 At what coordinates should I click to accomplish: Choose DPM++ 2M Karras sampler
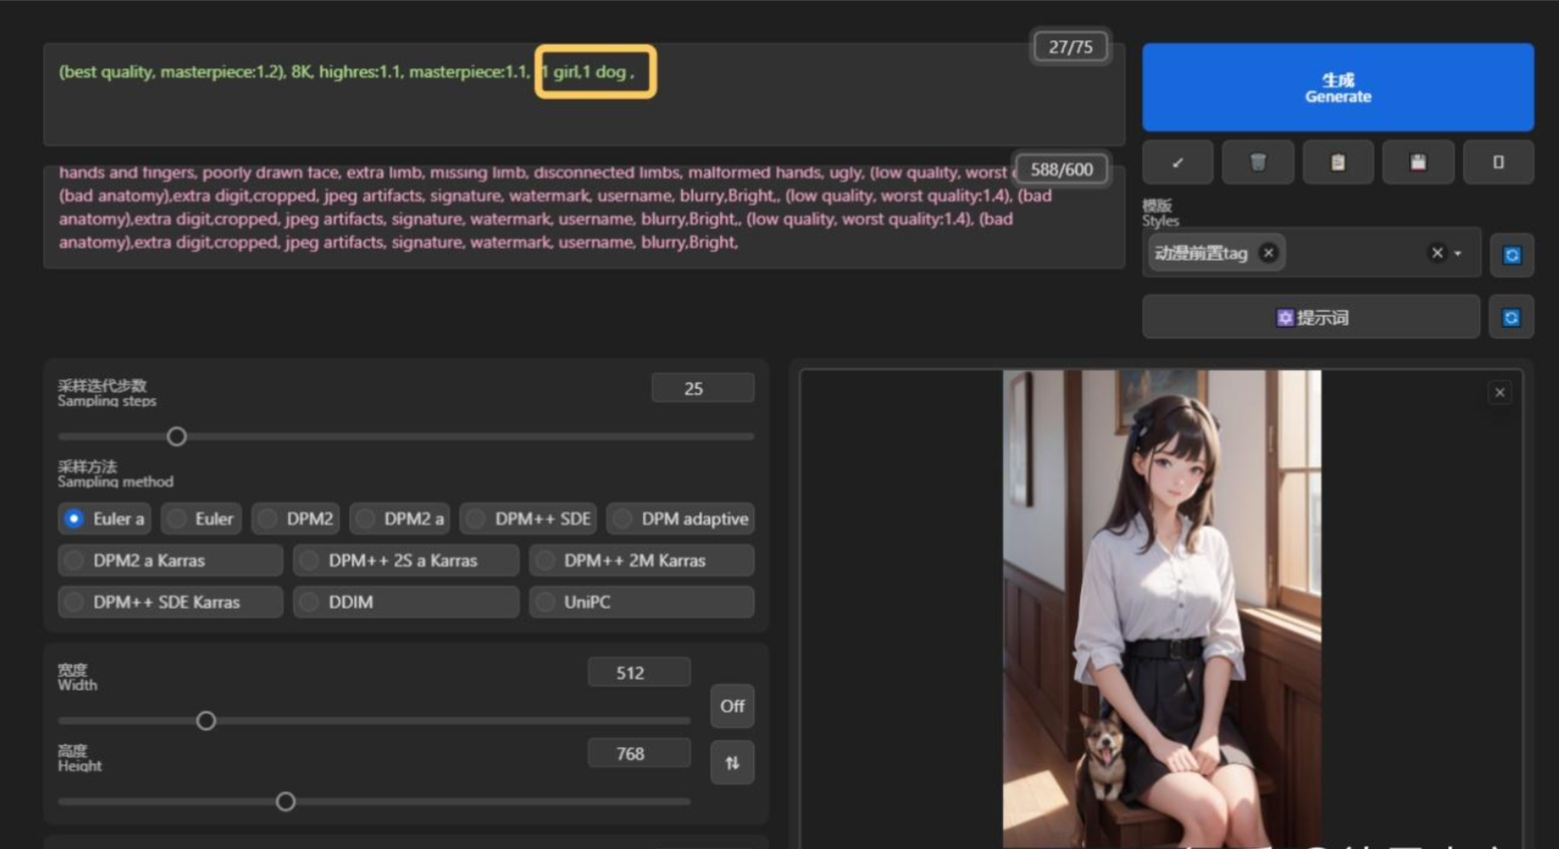[x=640, y=561]
